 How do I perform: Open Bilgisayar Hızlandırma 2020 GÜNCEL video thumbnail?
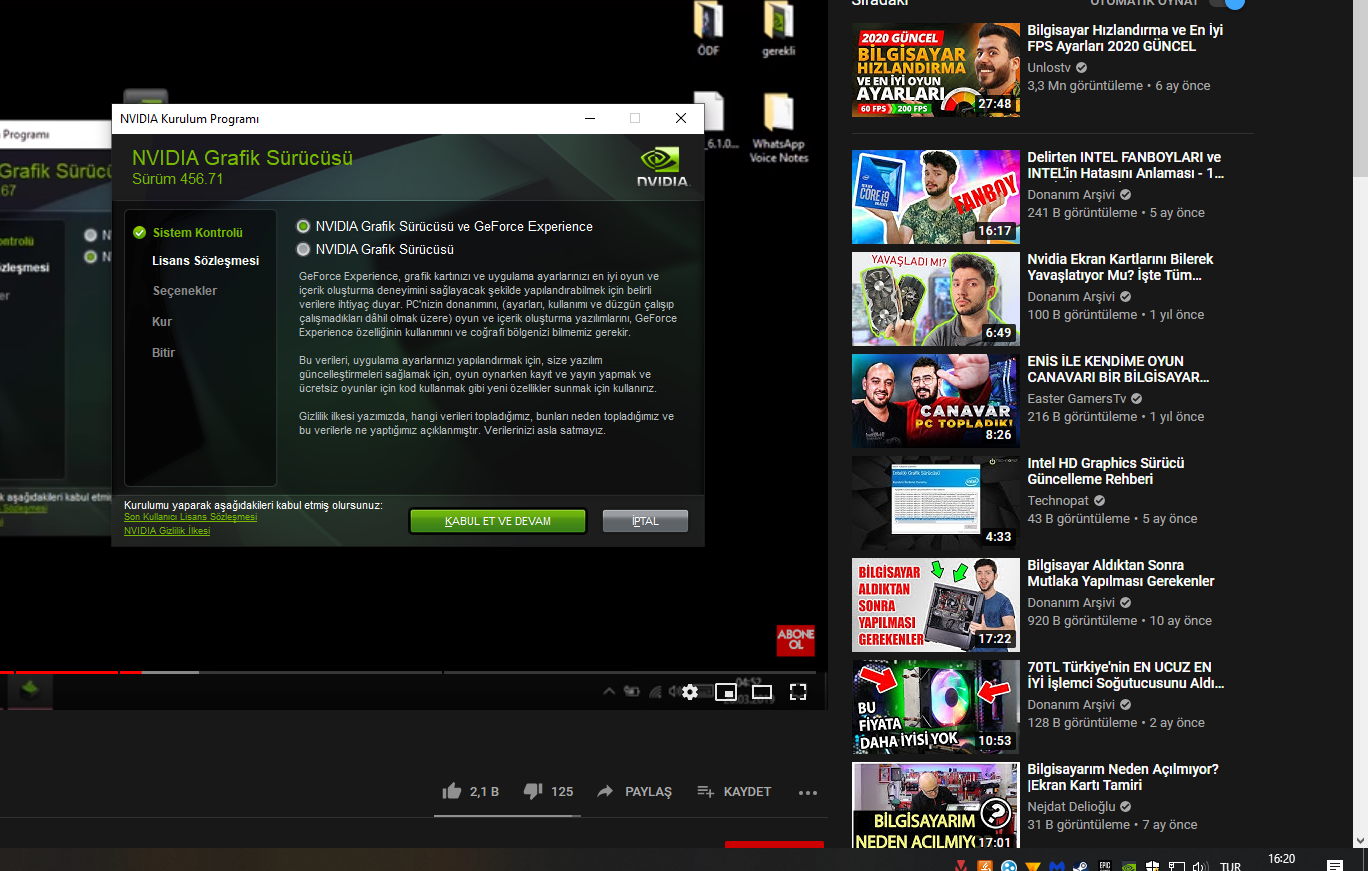coord(936,70)
